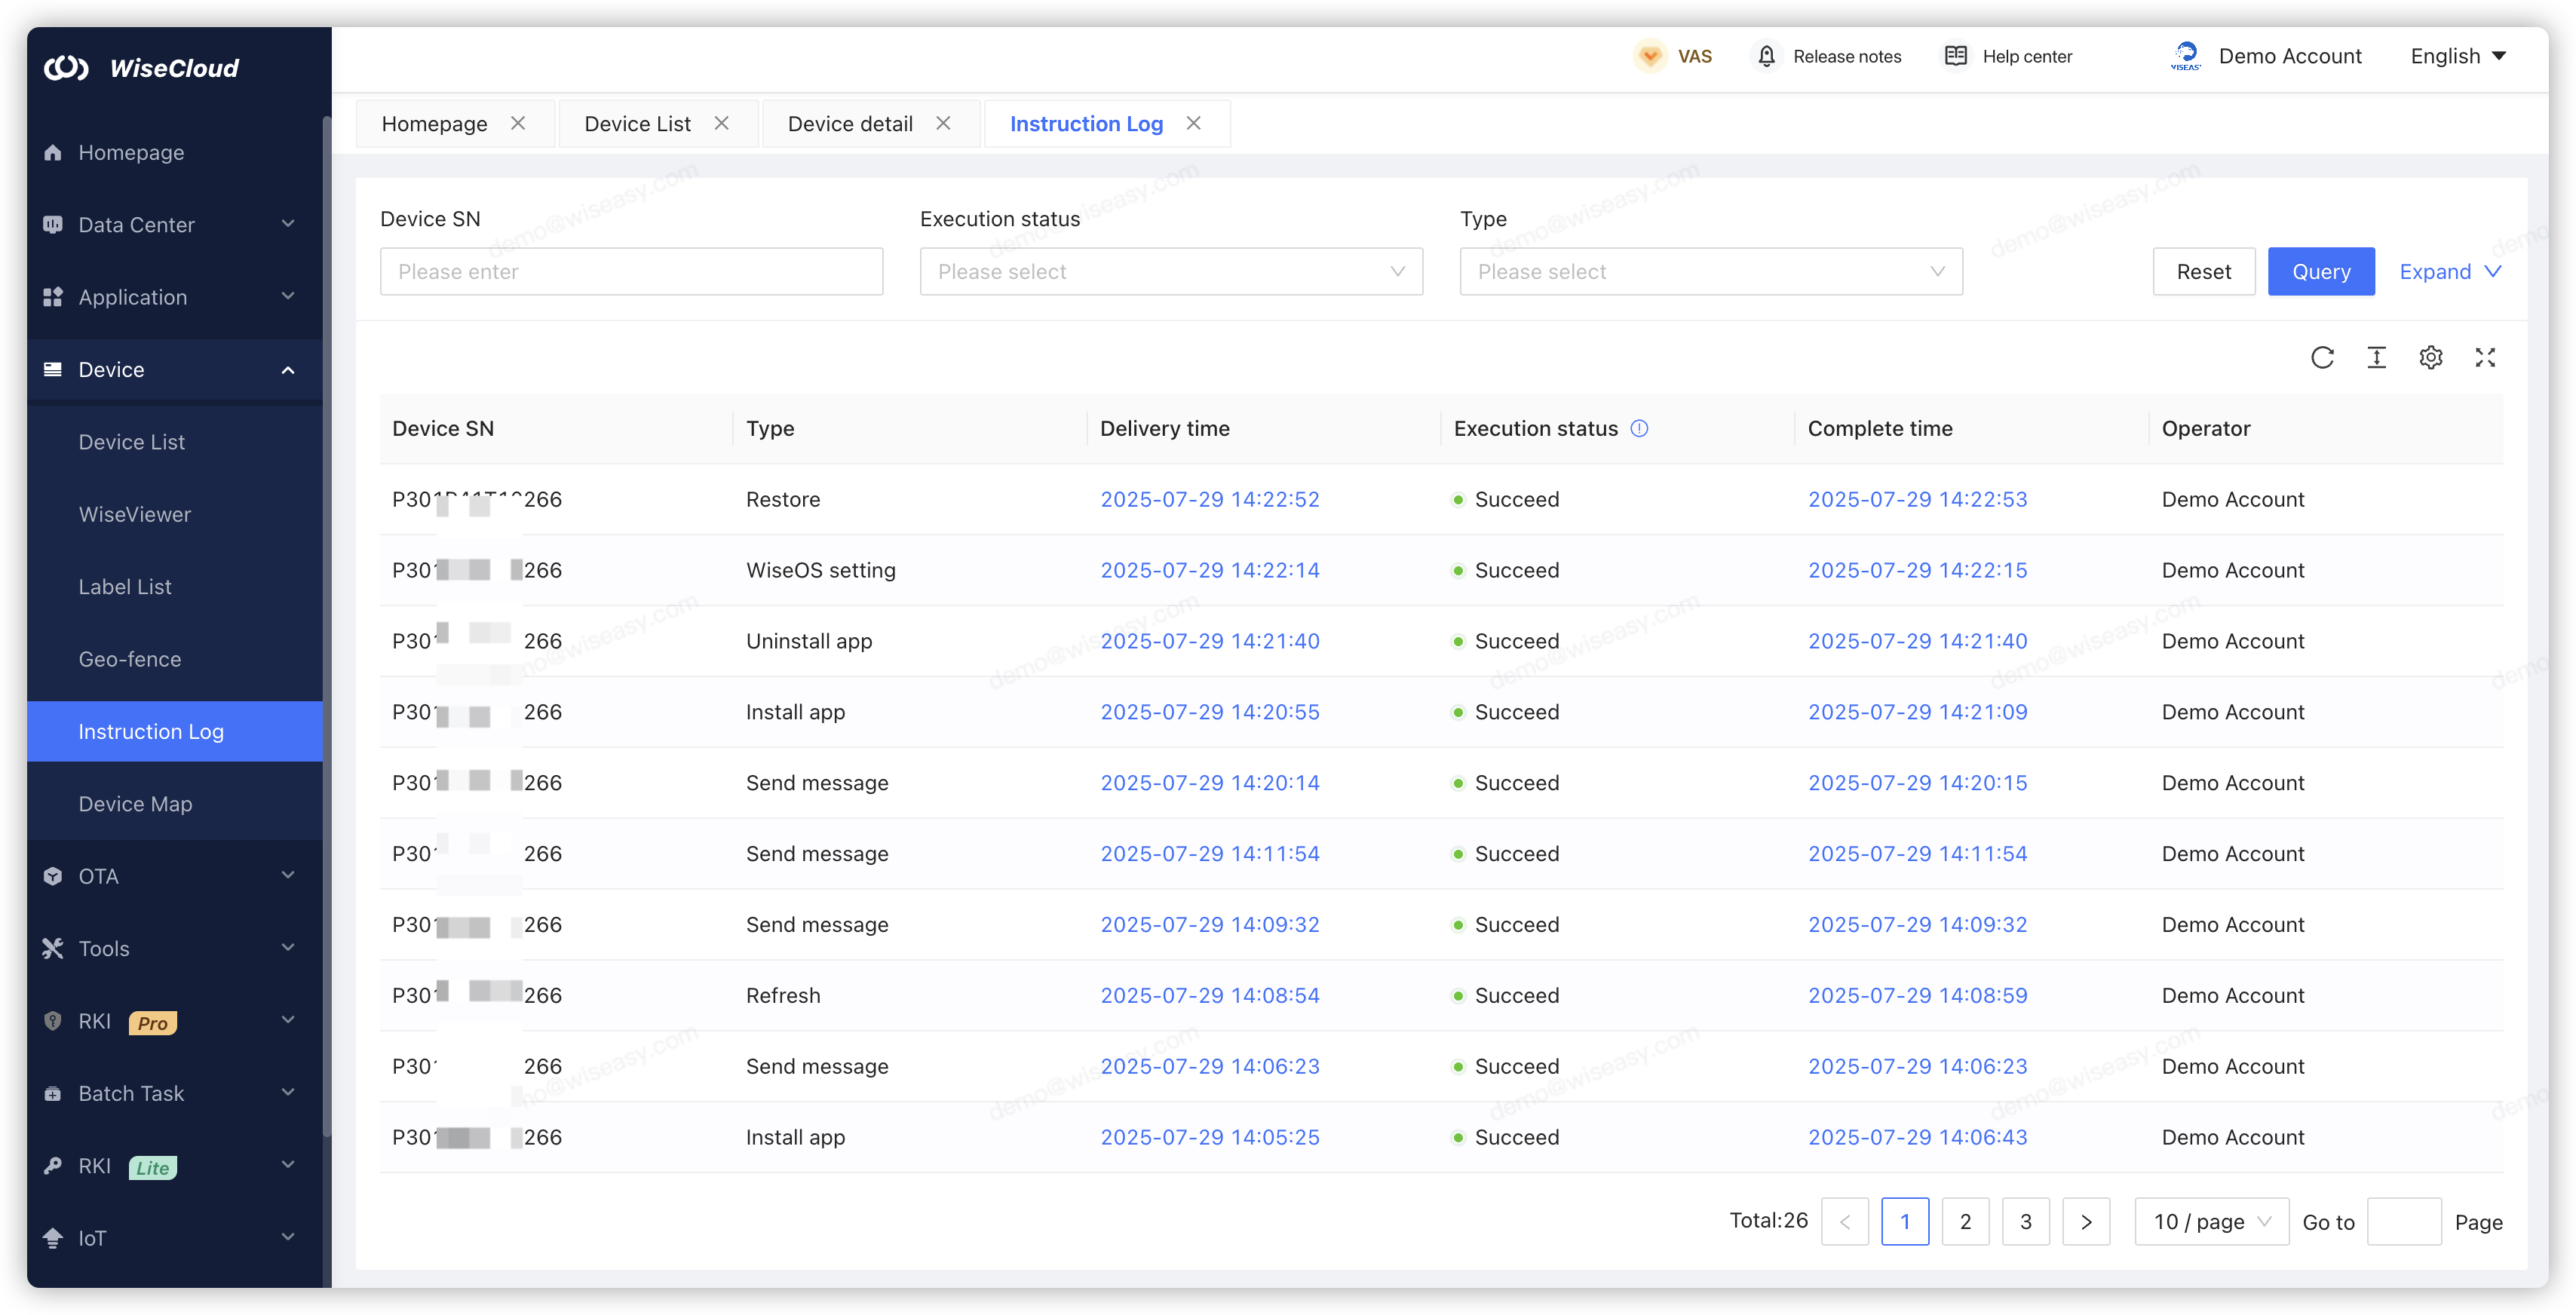Toggle fullscreen table view icon
Image resolution: width=2576 pixels, height=1315 pixels.
(x=2485, y=358)
